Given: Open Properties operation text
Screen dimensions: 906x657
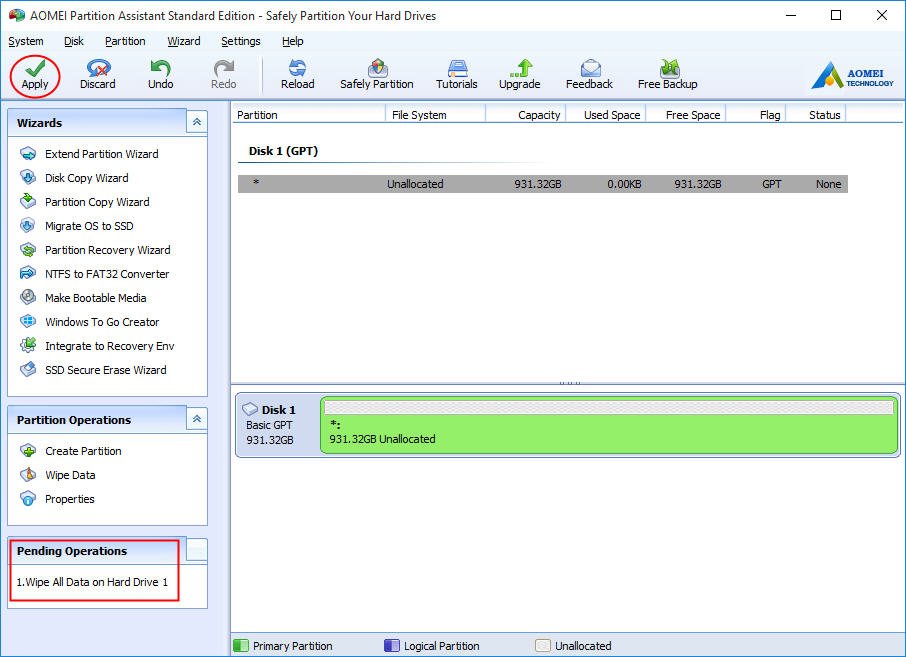Looking at the screenshot, I should (69, 499).
